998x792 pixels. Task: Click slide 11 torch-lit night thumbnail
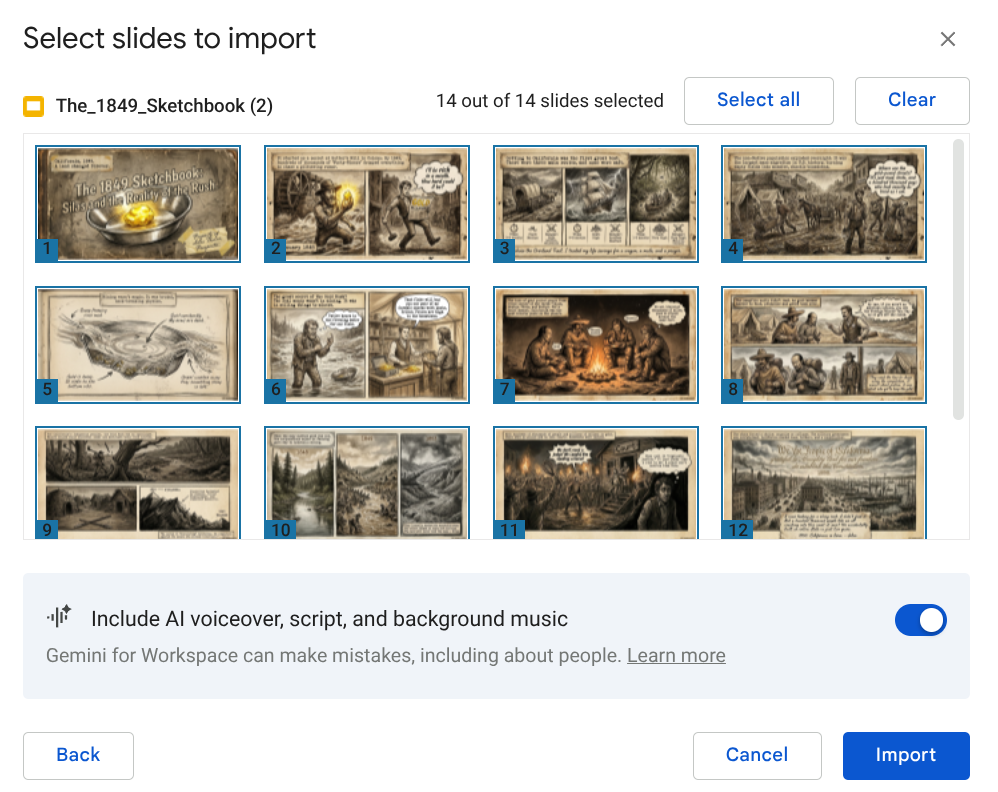pos(596,484)
